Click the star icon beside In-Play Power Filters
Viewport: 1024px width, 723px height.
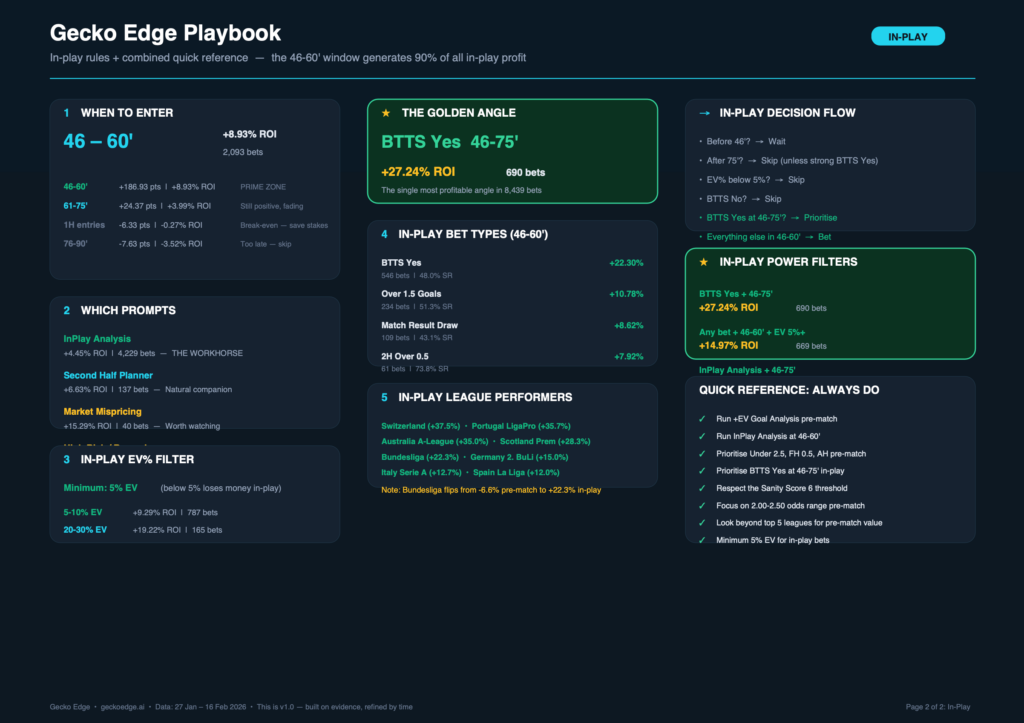coord(704,262)
